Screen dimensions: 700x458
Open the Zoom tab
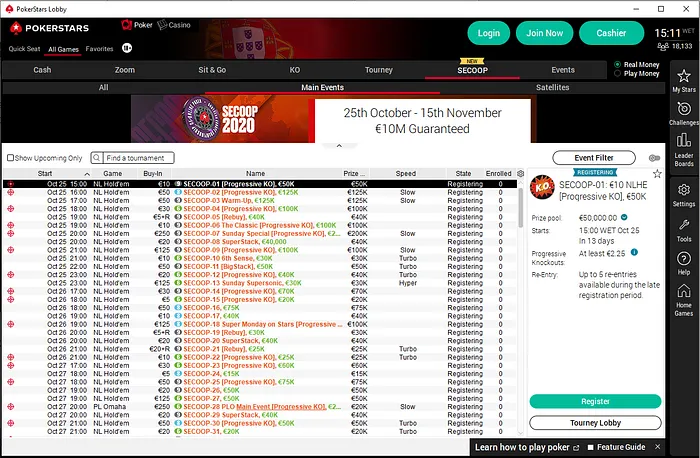point(125,70)
